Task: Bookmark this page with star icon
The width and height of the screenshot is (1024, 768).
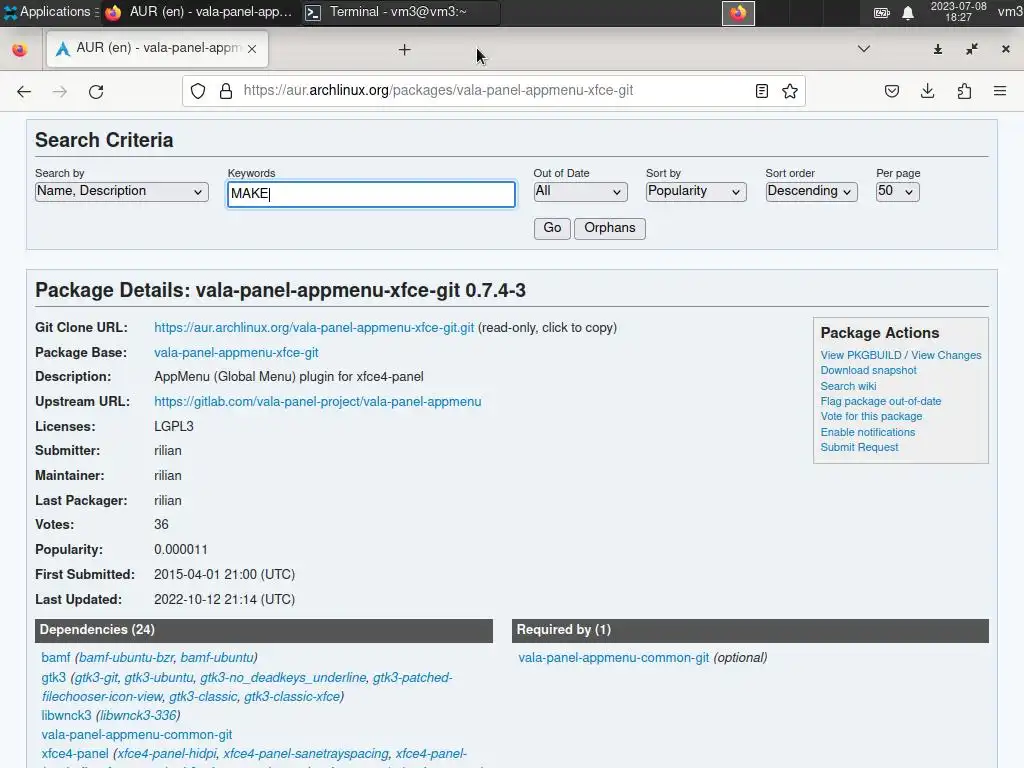Action: point(790,91)
